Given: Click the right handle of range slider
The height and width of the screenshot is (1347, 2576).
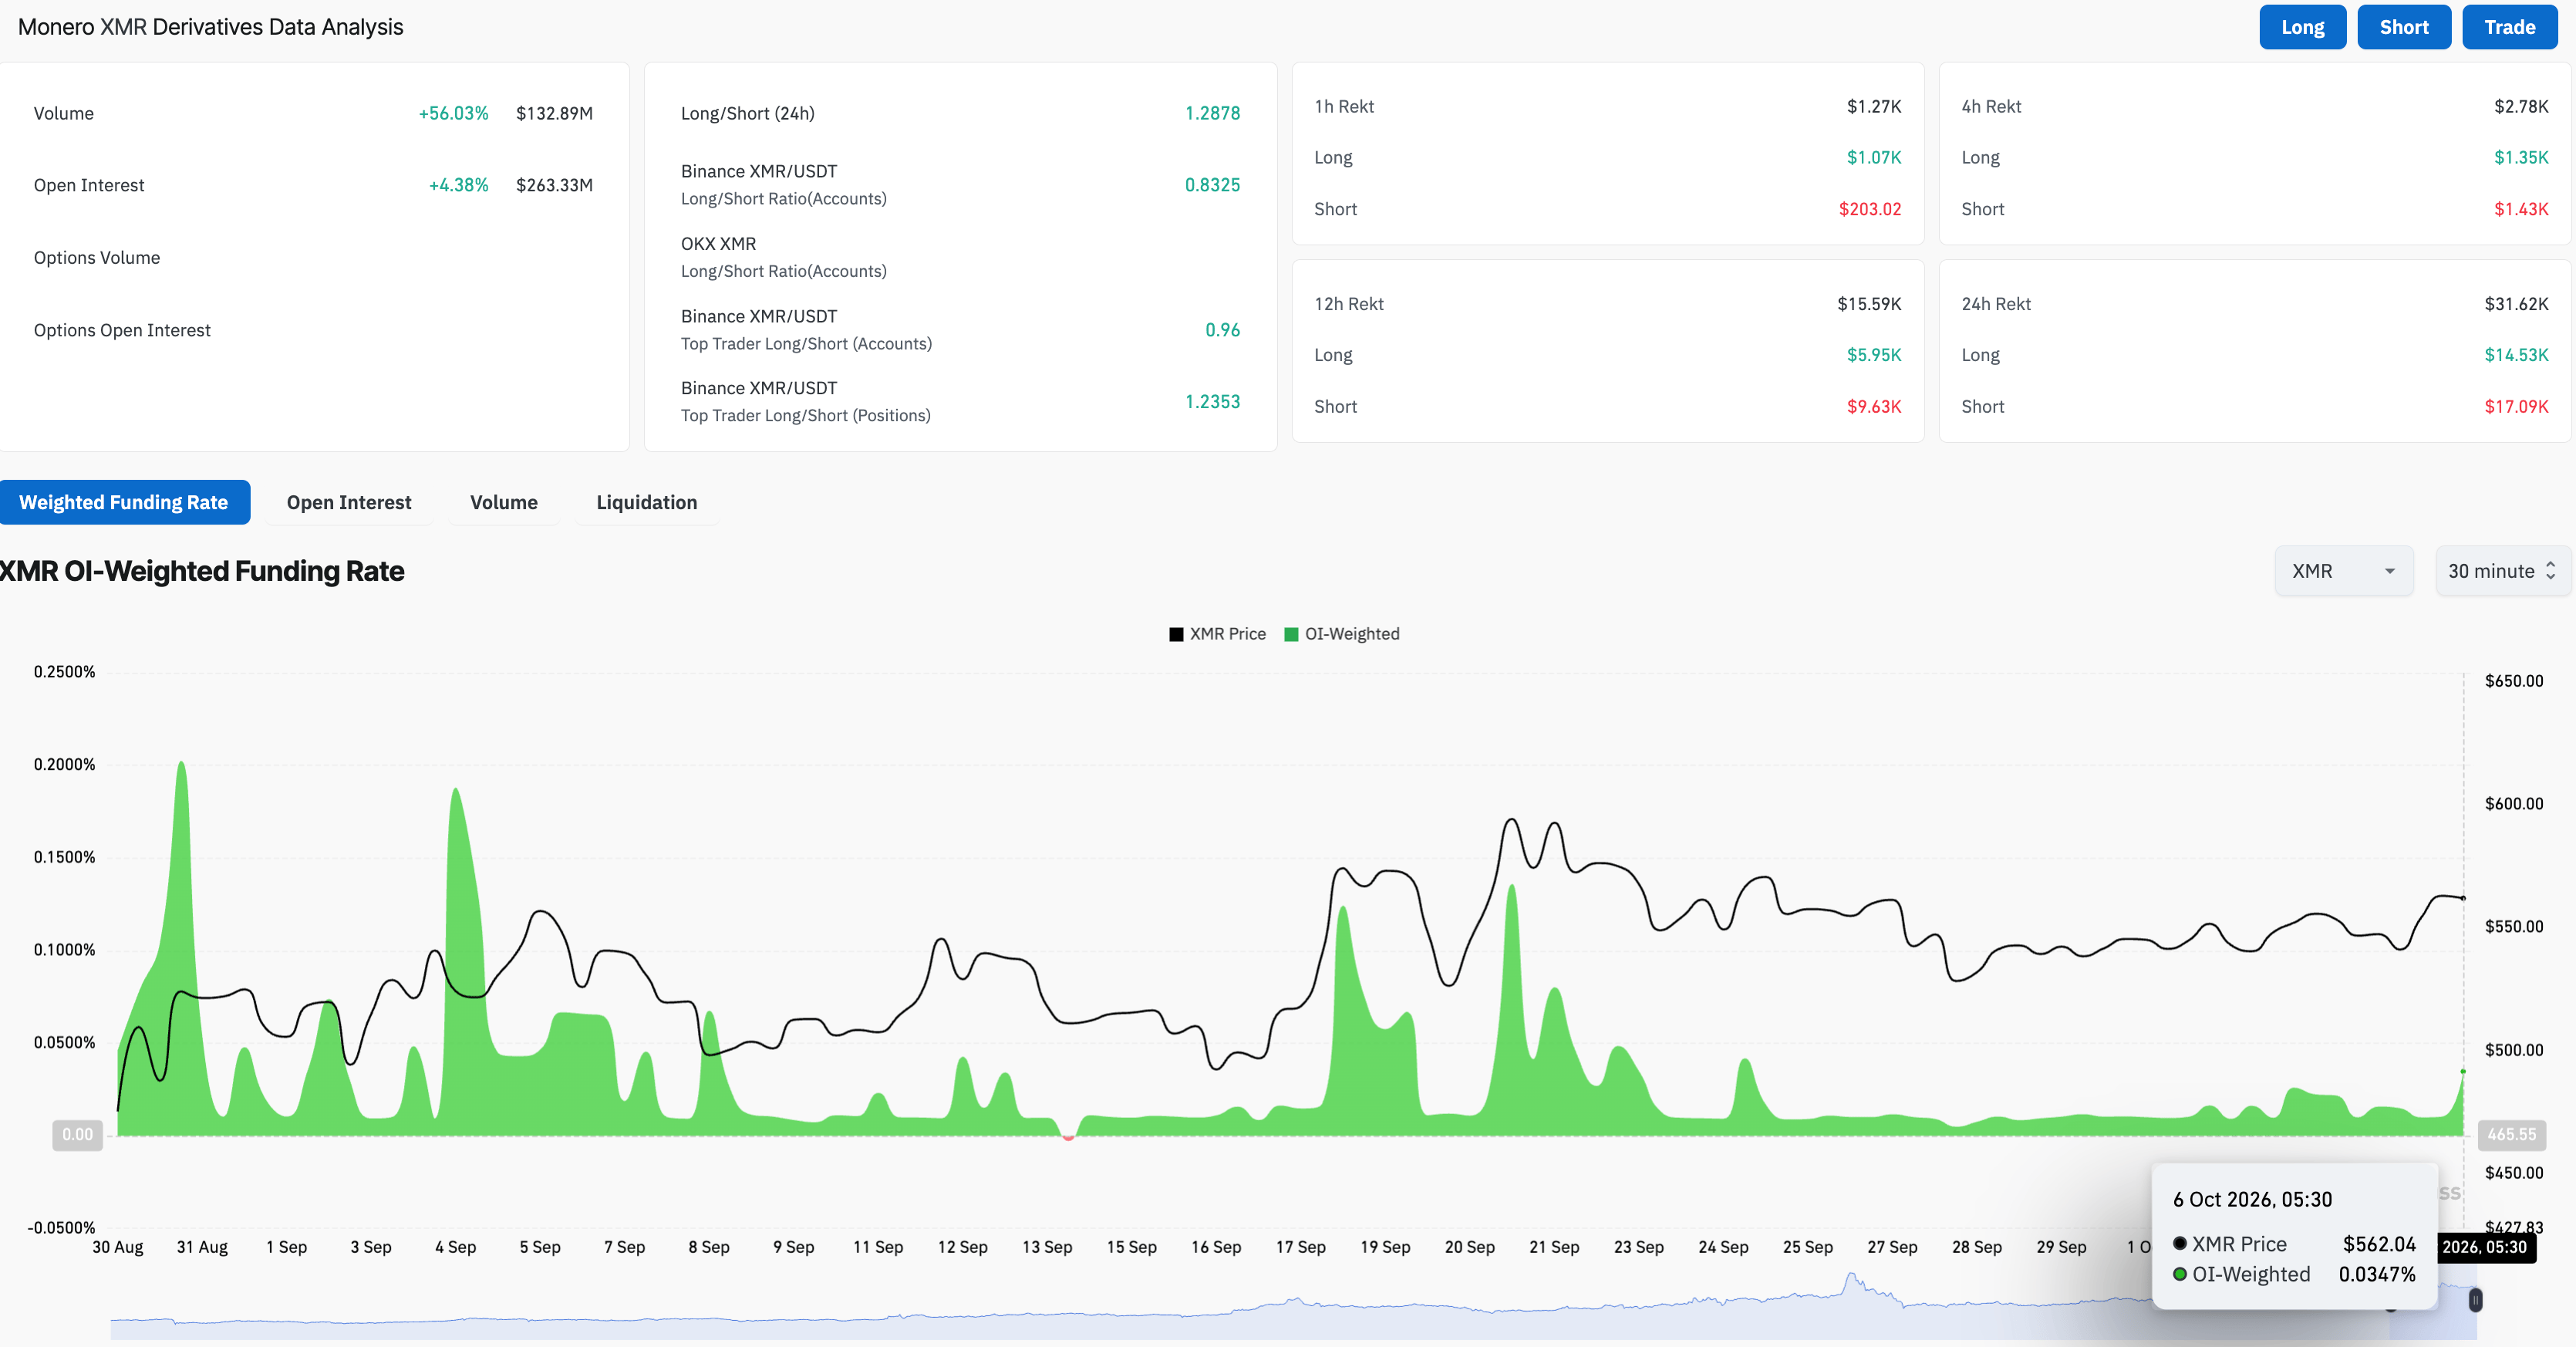Looking at the screenshot, I should click(x=2475, y=1300).
